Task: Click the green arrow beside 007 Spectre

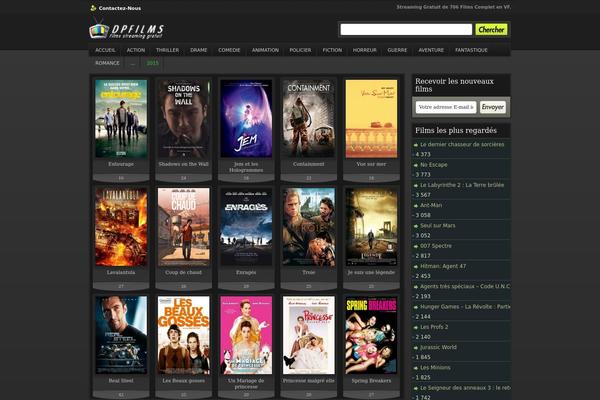Action: tap(416, 247)
